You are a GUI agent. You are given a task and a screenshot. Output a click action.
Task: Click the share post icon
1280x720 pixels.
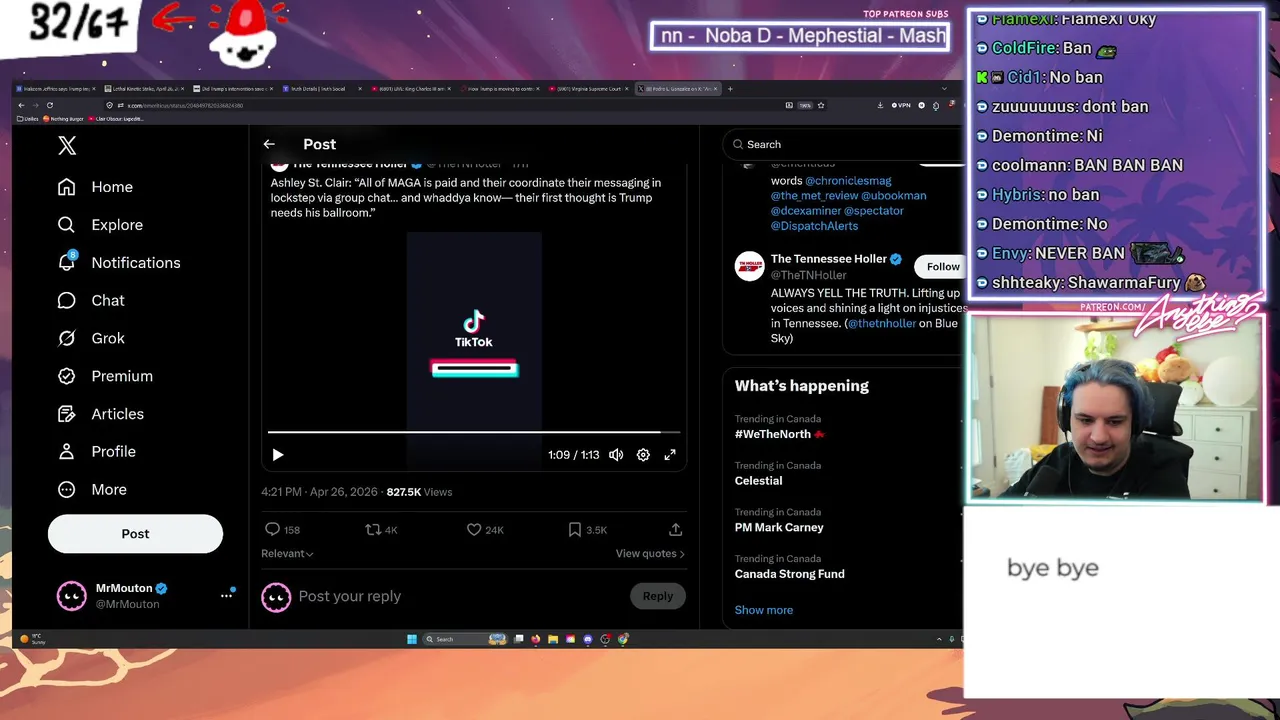click(x=675, y=530)
